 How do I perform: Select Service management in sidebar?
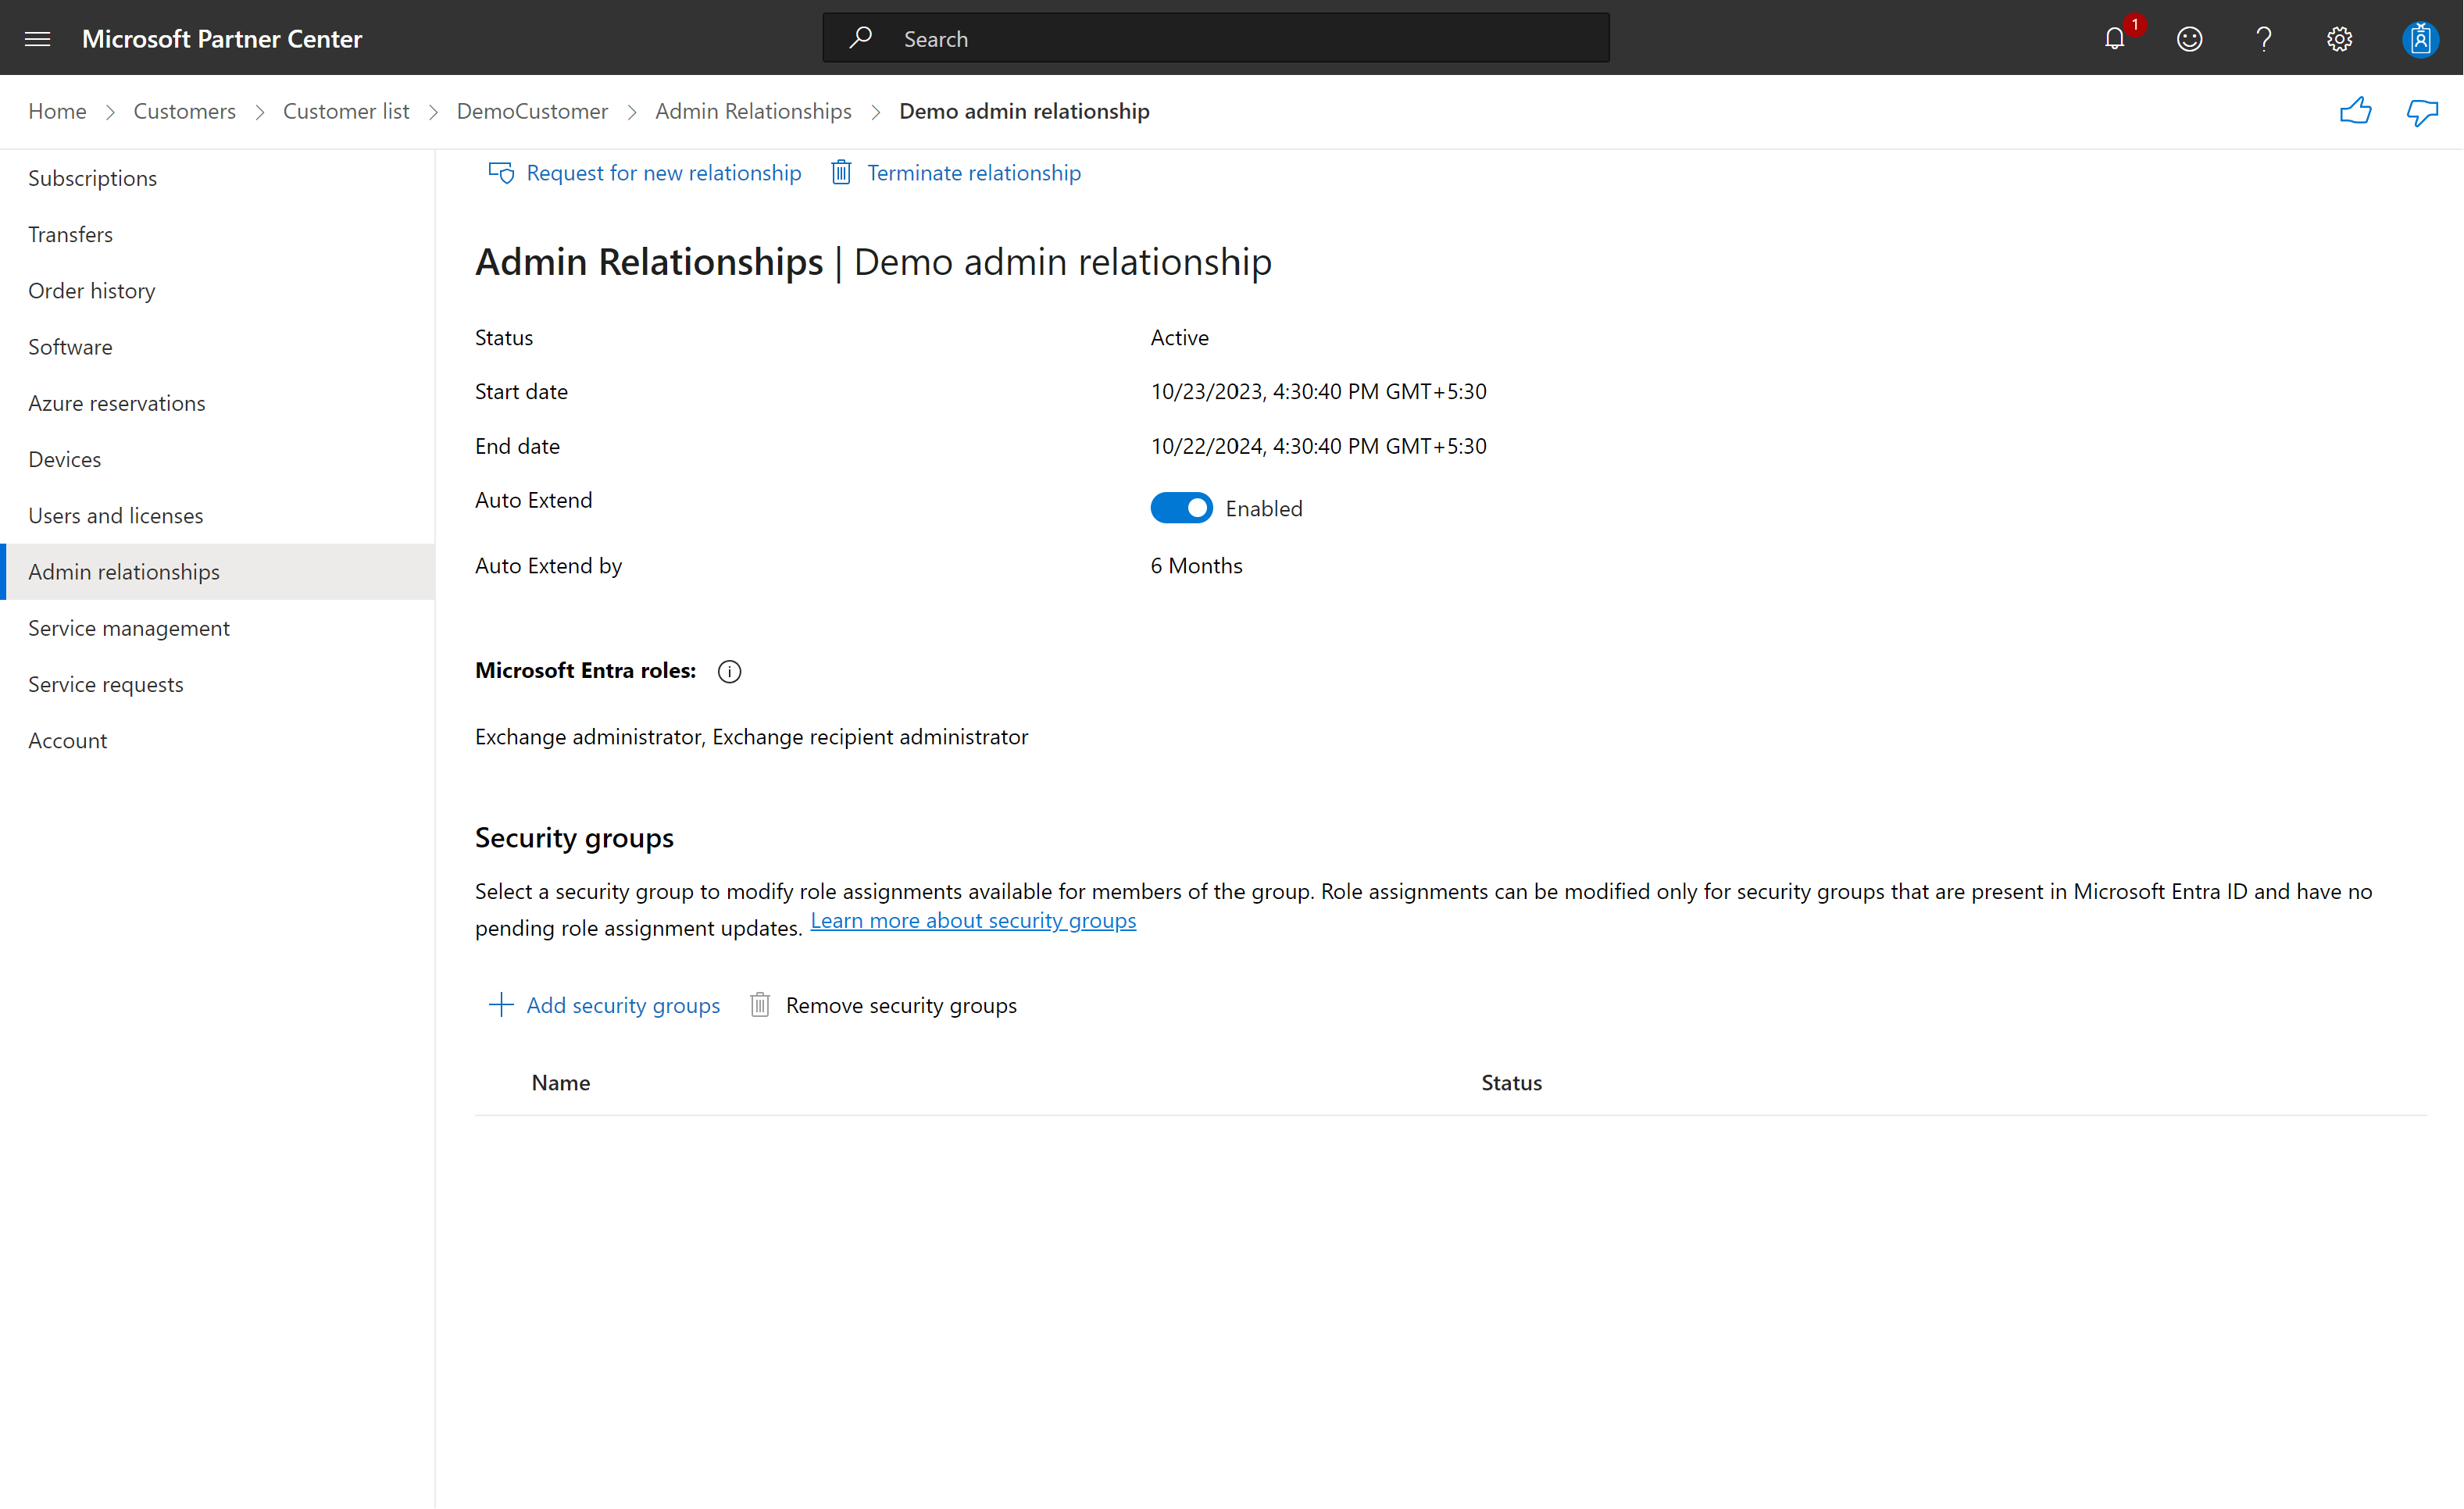pos(129,628)
